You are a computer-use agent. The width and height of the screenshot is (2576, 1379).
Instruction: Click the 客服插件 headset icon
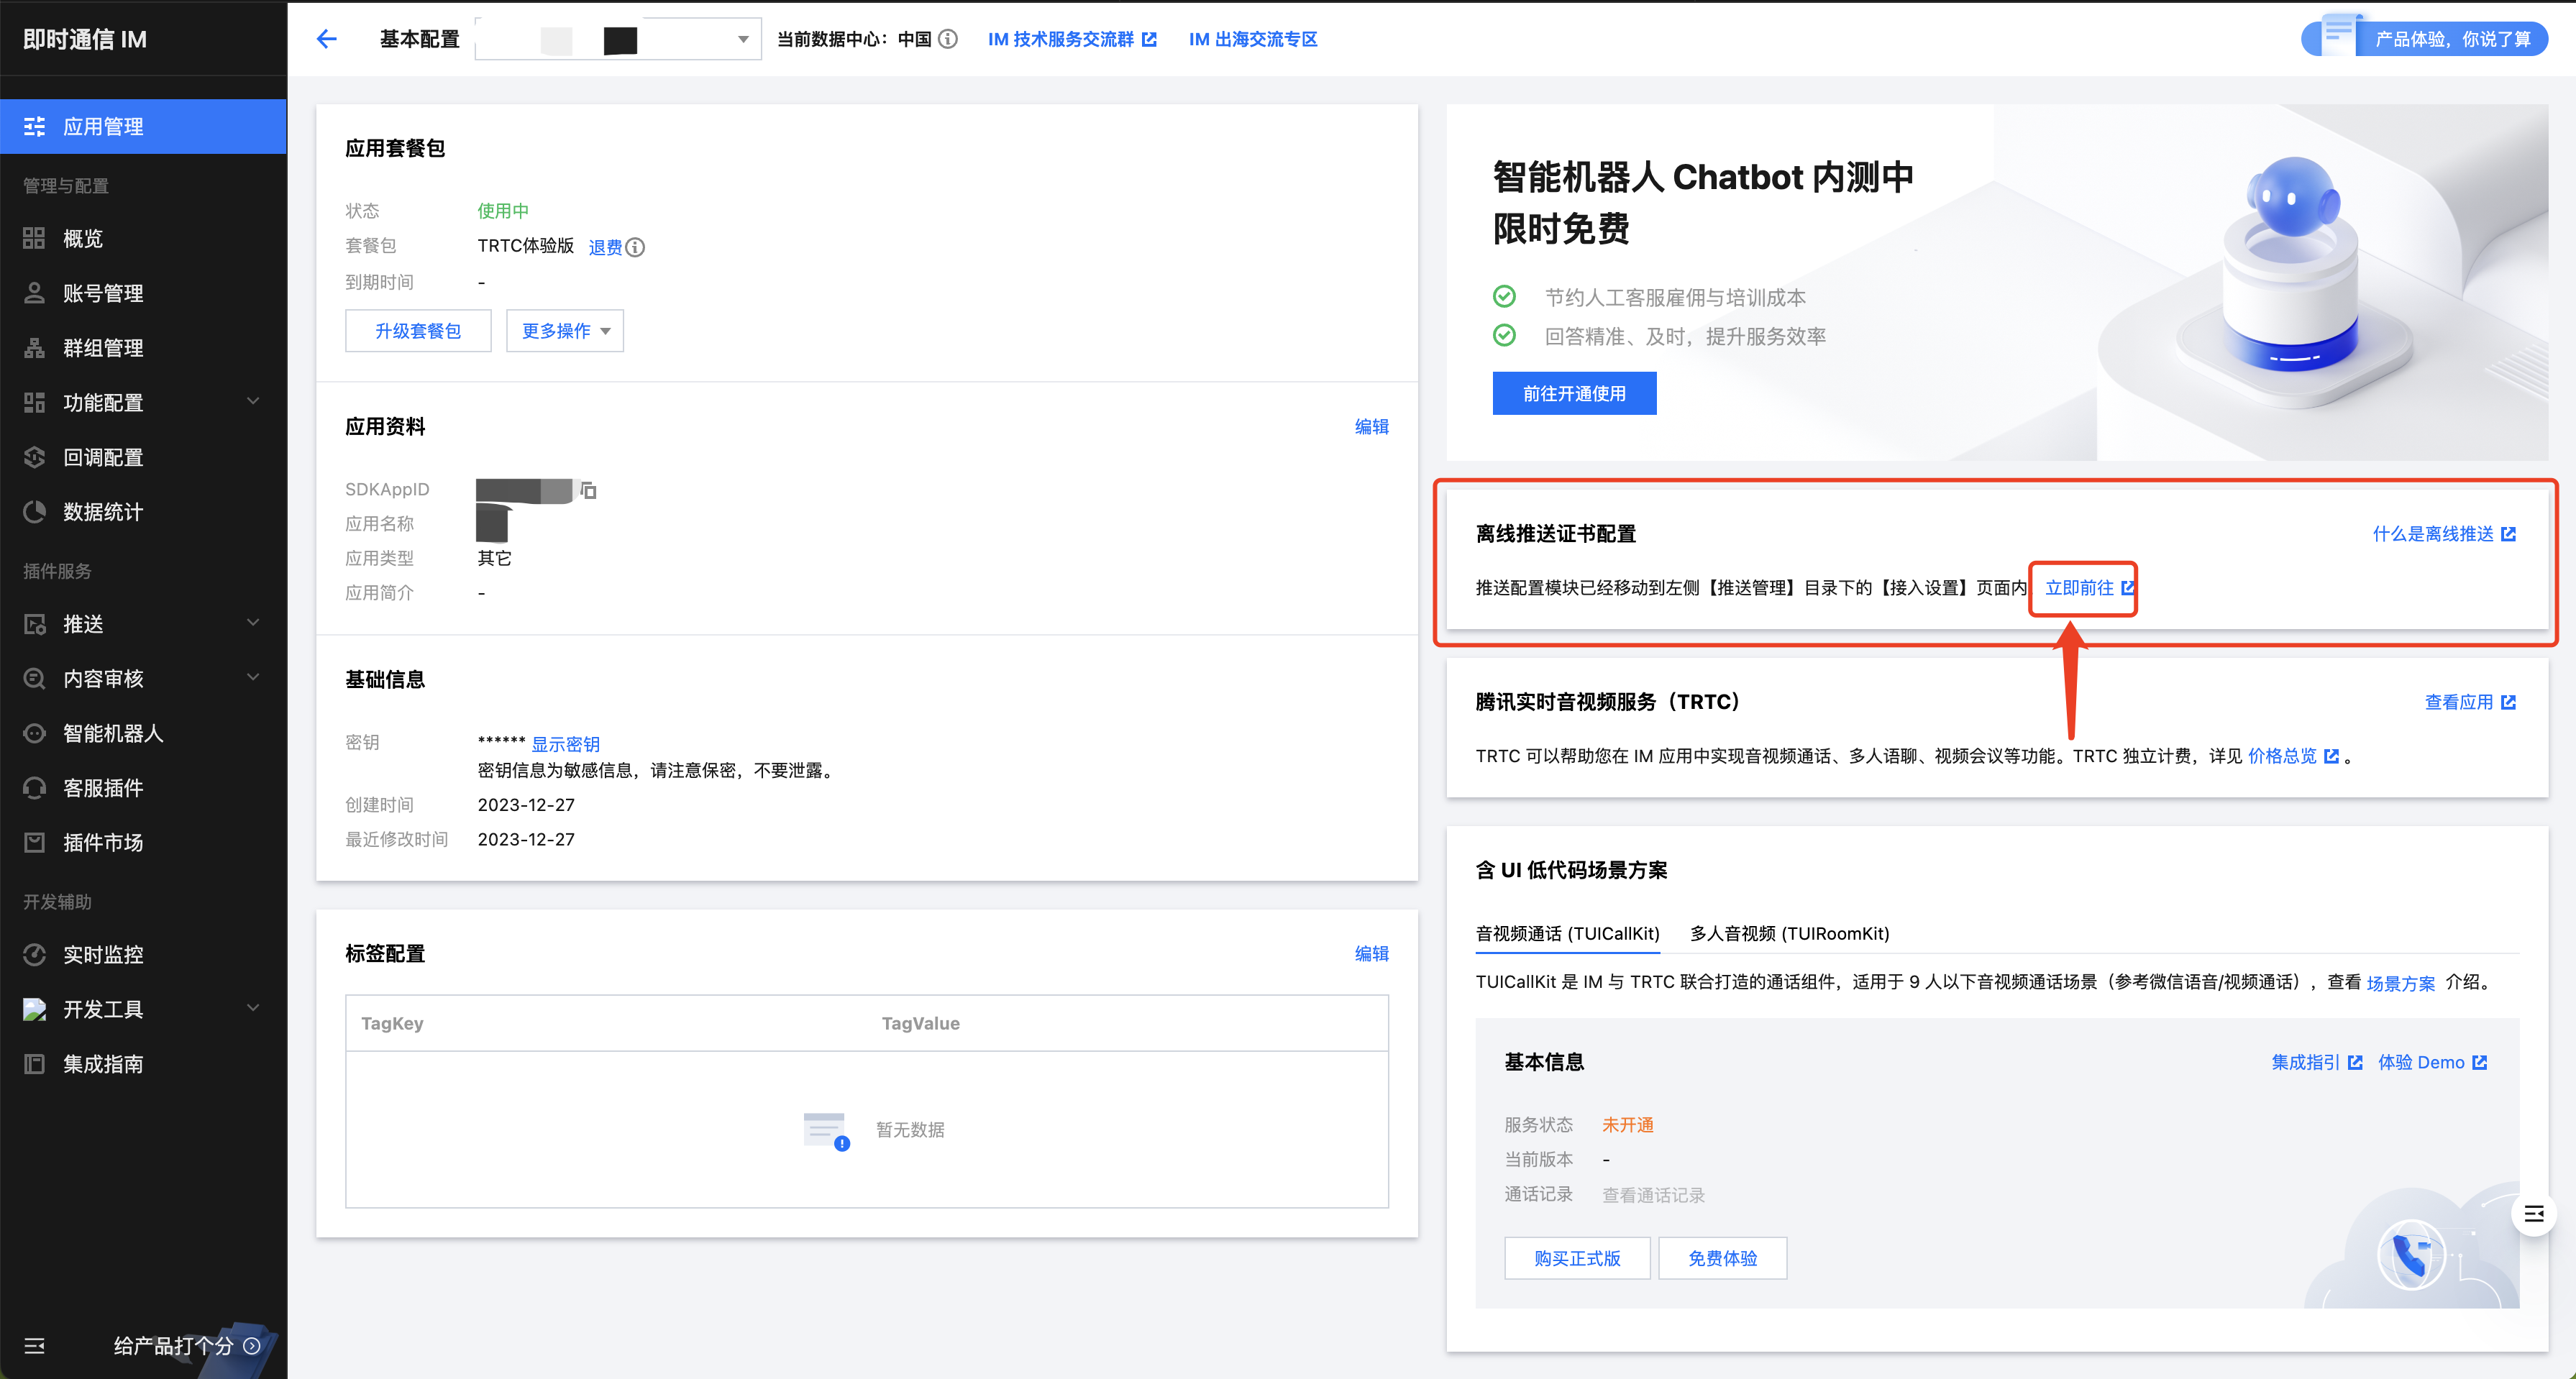tap(34, 788)
